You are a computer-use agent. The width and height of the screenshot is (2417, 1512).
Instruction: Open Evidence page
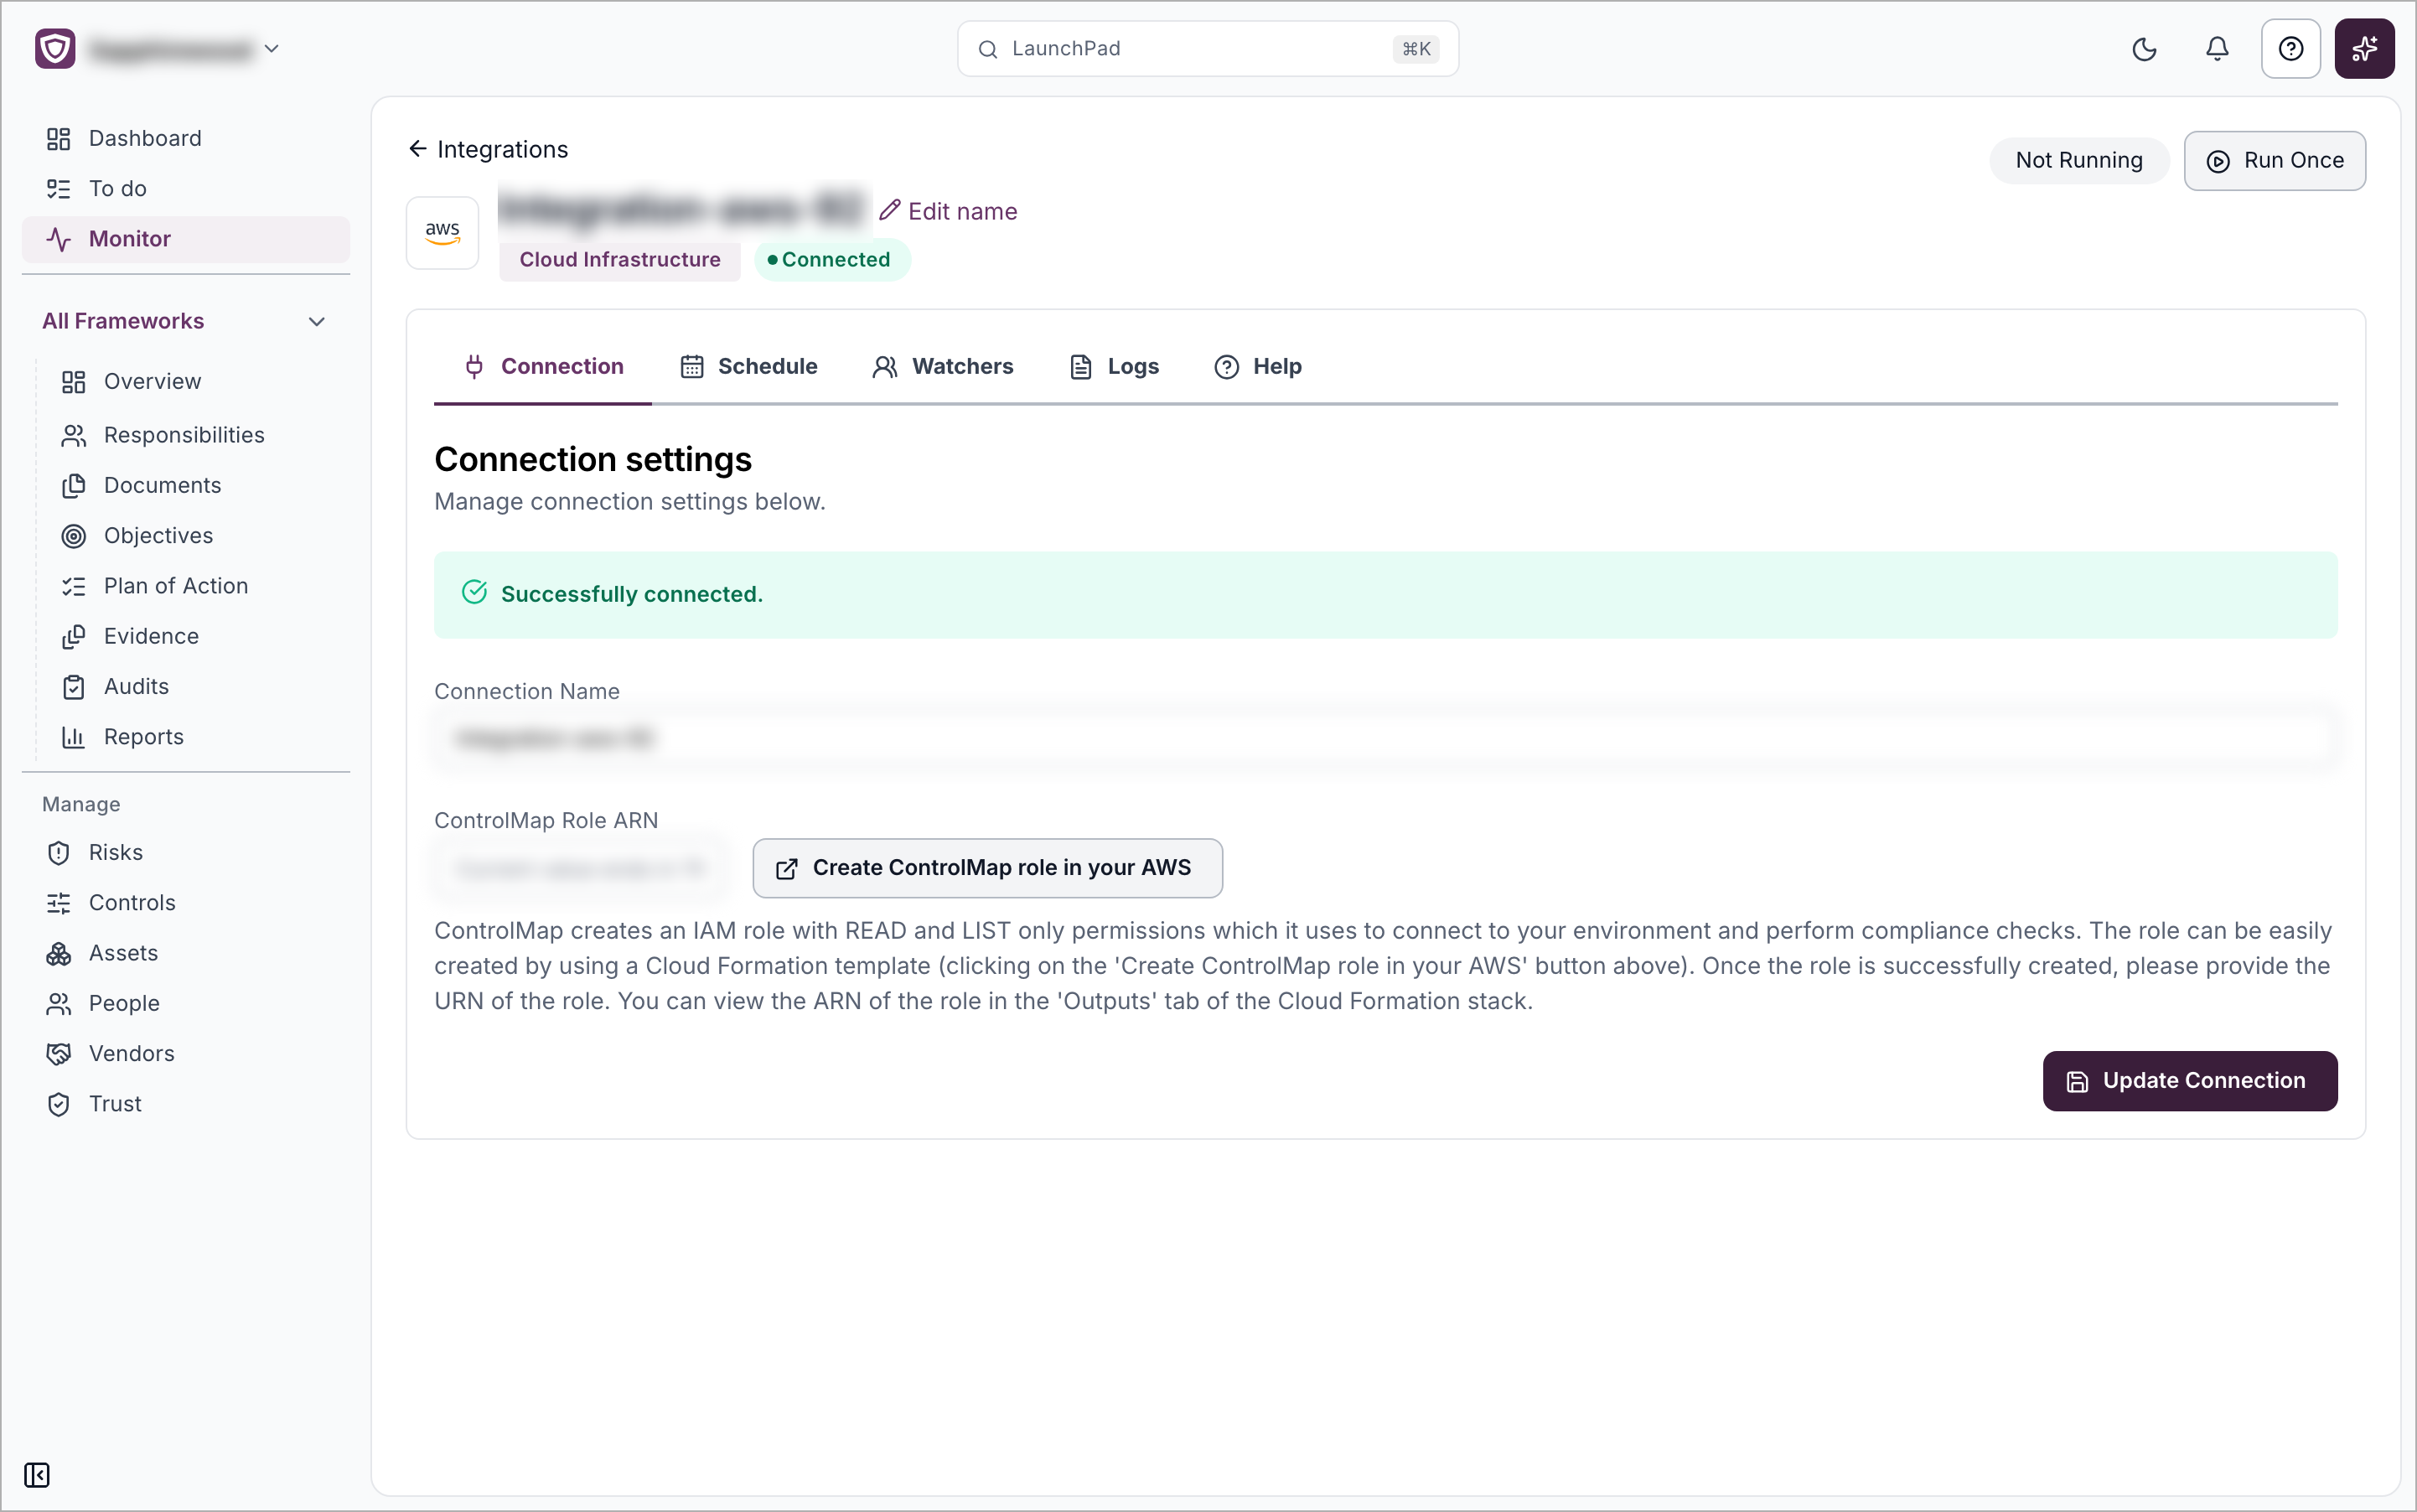(x=193, y=636)
